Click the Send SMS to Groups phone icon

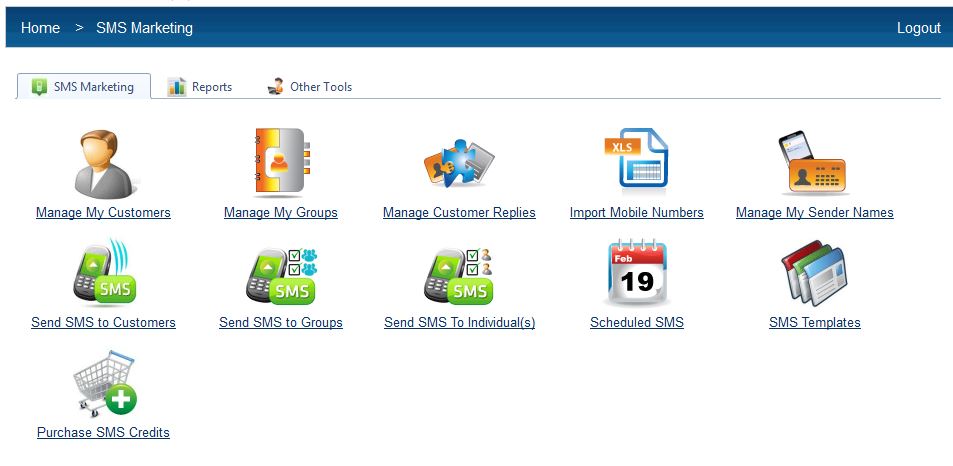281,275
